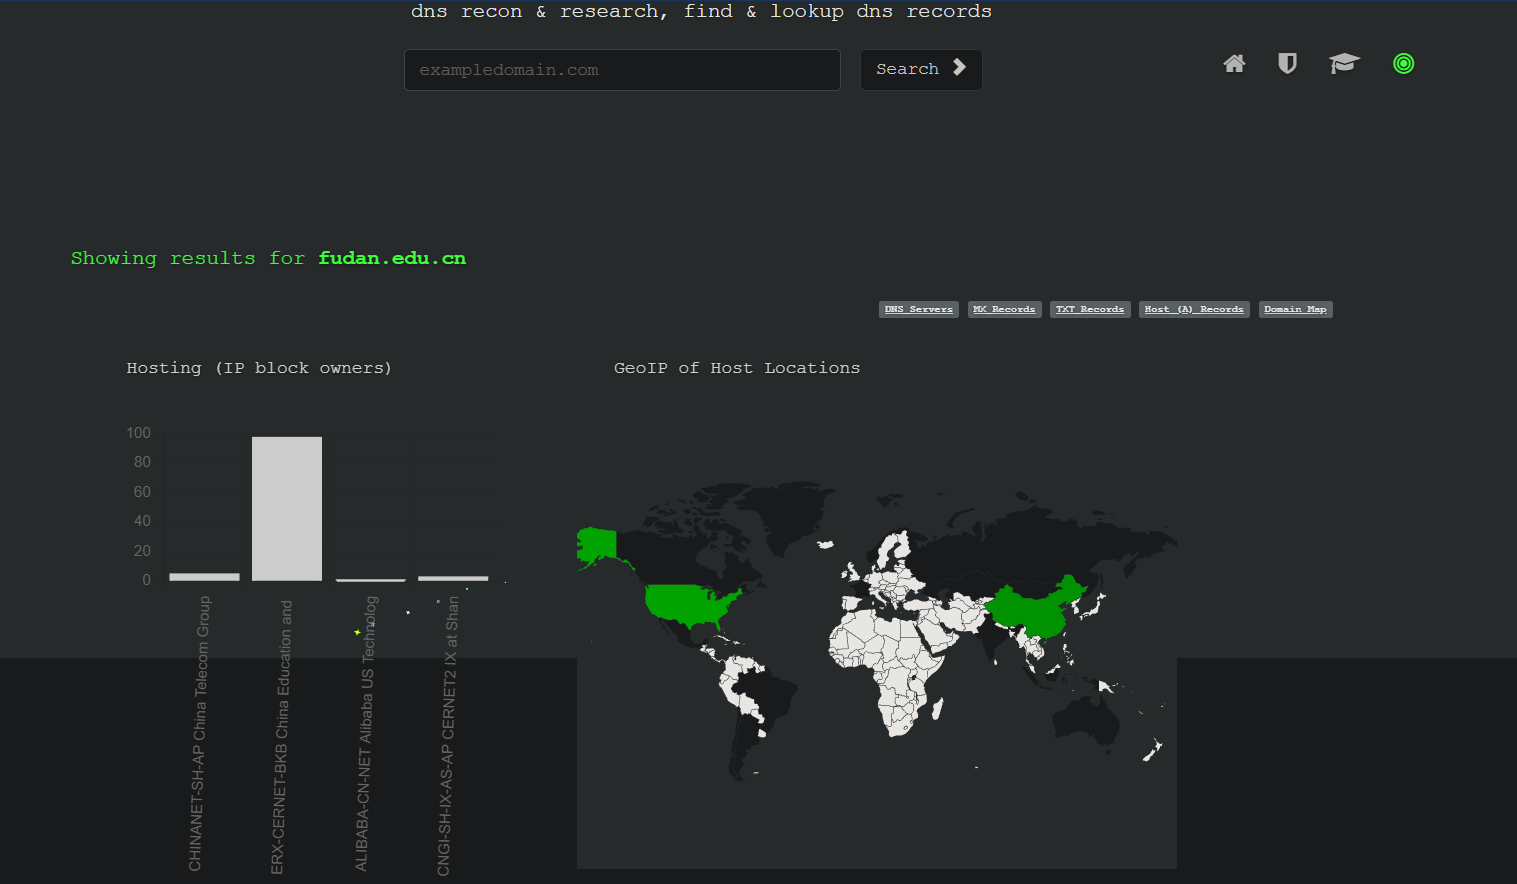Select the CNGI-SH-IX-AS-AP bar in hosting chart
This screenshot has height=884, width=1517.
tap(453, 578)
